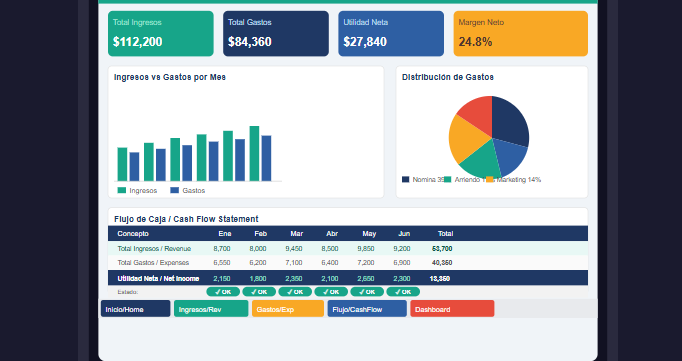The height and width of the screenshot is (361, 682).
Task: Open the Flujo/CashFlow tab
Action: click(x=367, y=309)
